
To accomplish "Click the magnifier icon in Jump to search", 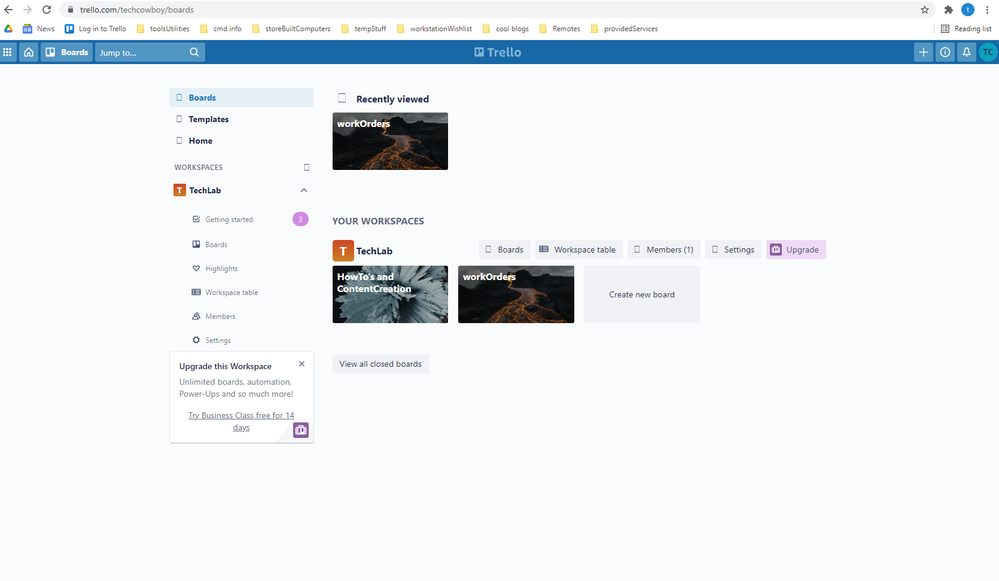I will [x=194, y=52].
